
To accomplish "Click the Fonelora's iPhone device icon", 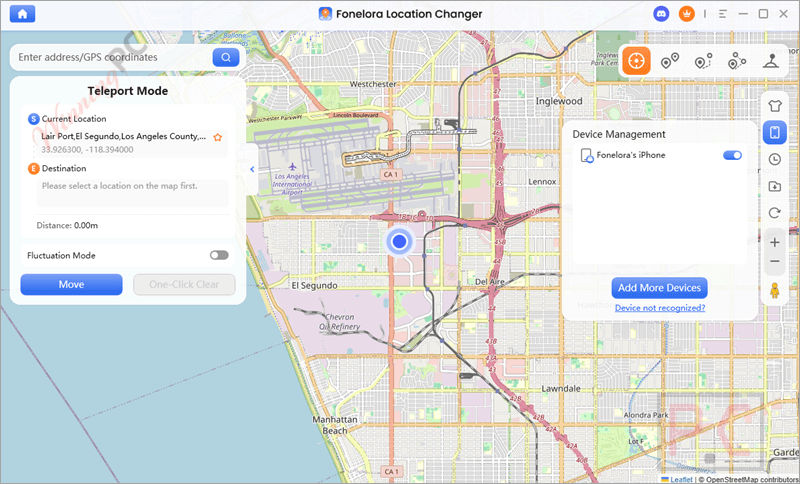I will pyautogui.click(x=587, y=156).
